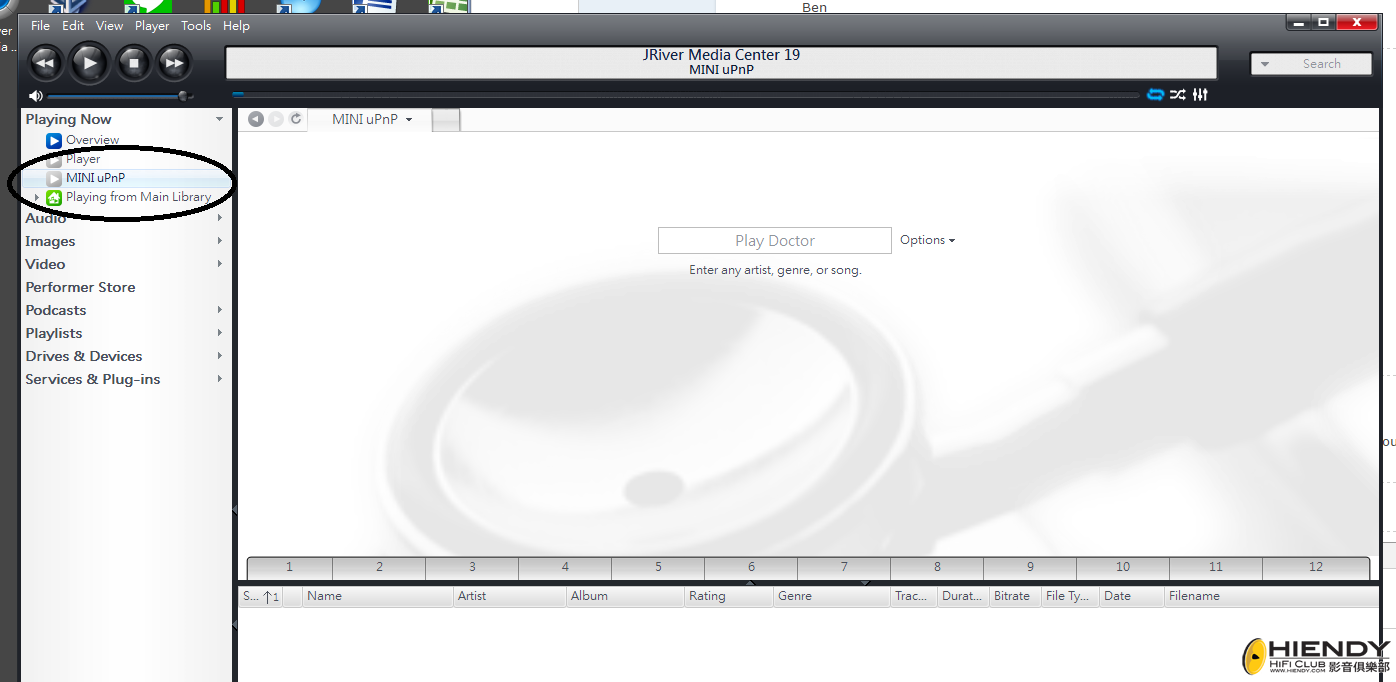Toggle shuffle playback mode
Viewport: 1396px width, 682px height.
pyautogui.click(x=1178, y=95)
